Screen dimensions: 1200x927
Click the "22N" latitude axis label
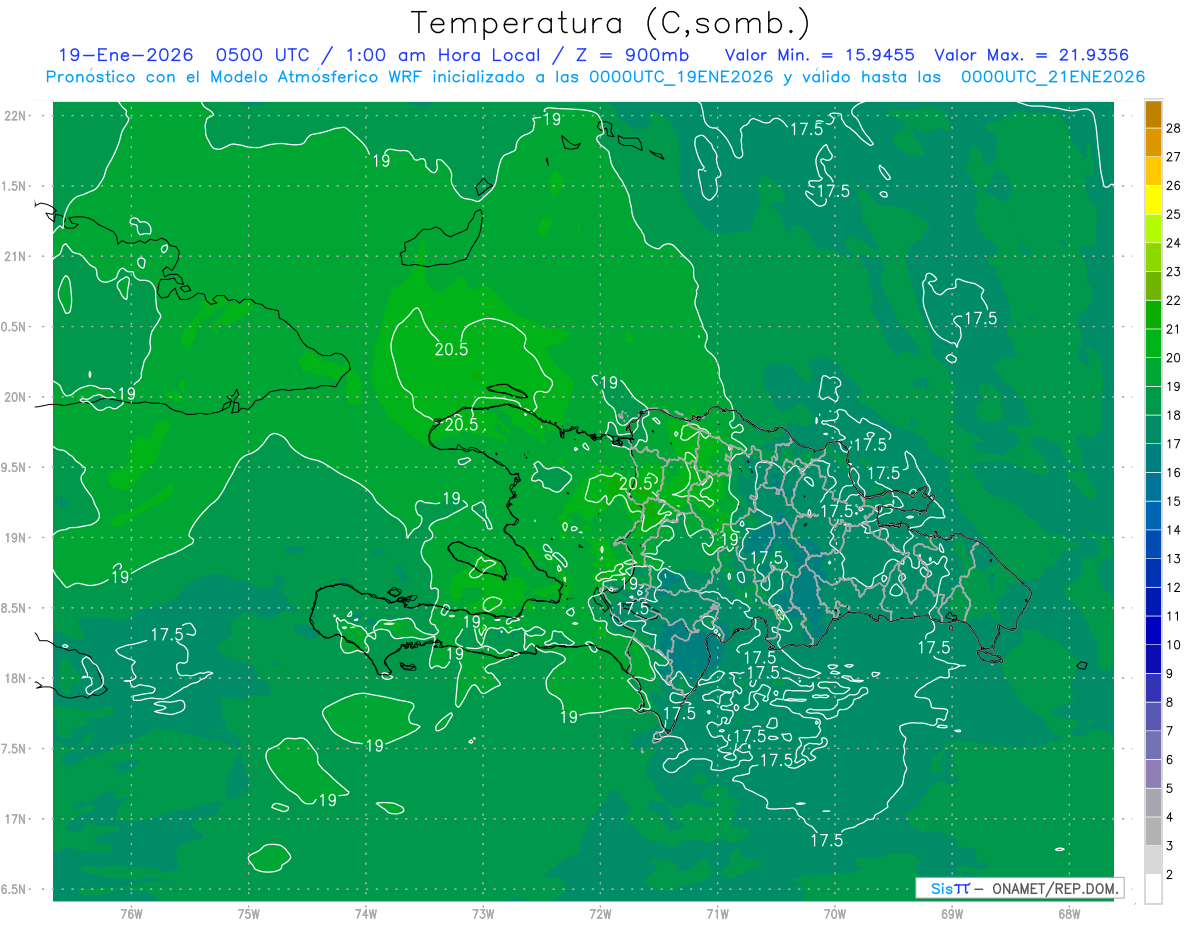pos(17,115)
